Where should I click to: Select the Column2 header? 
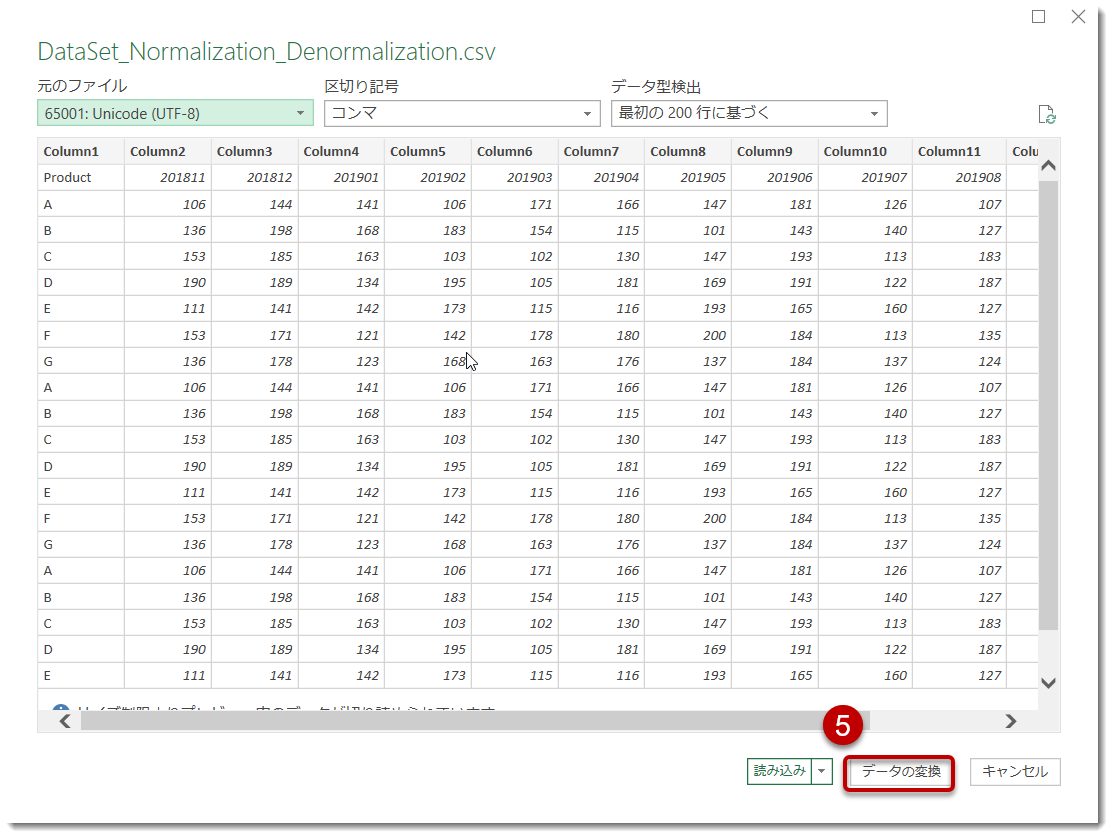(x=168, y=152)
